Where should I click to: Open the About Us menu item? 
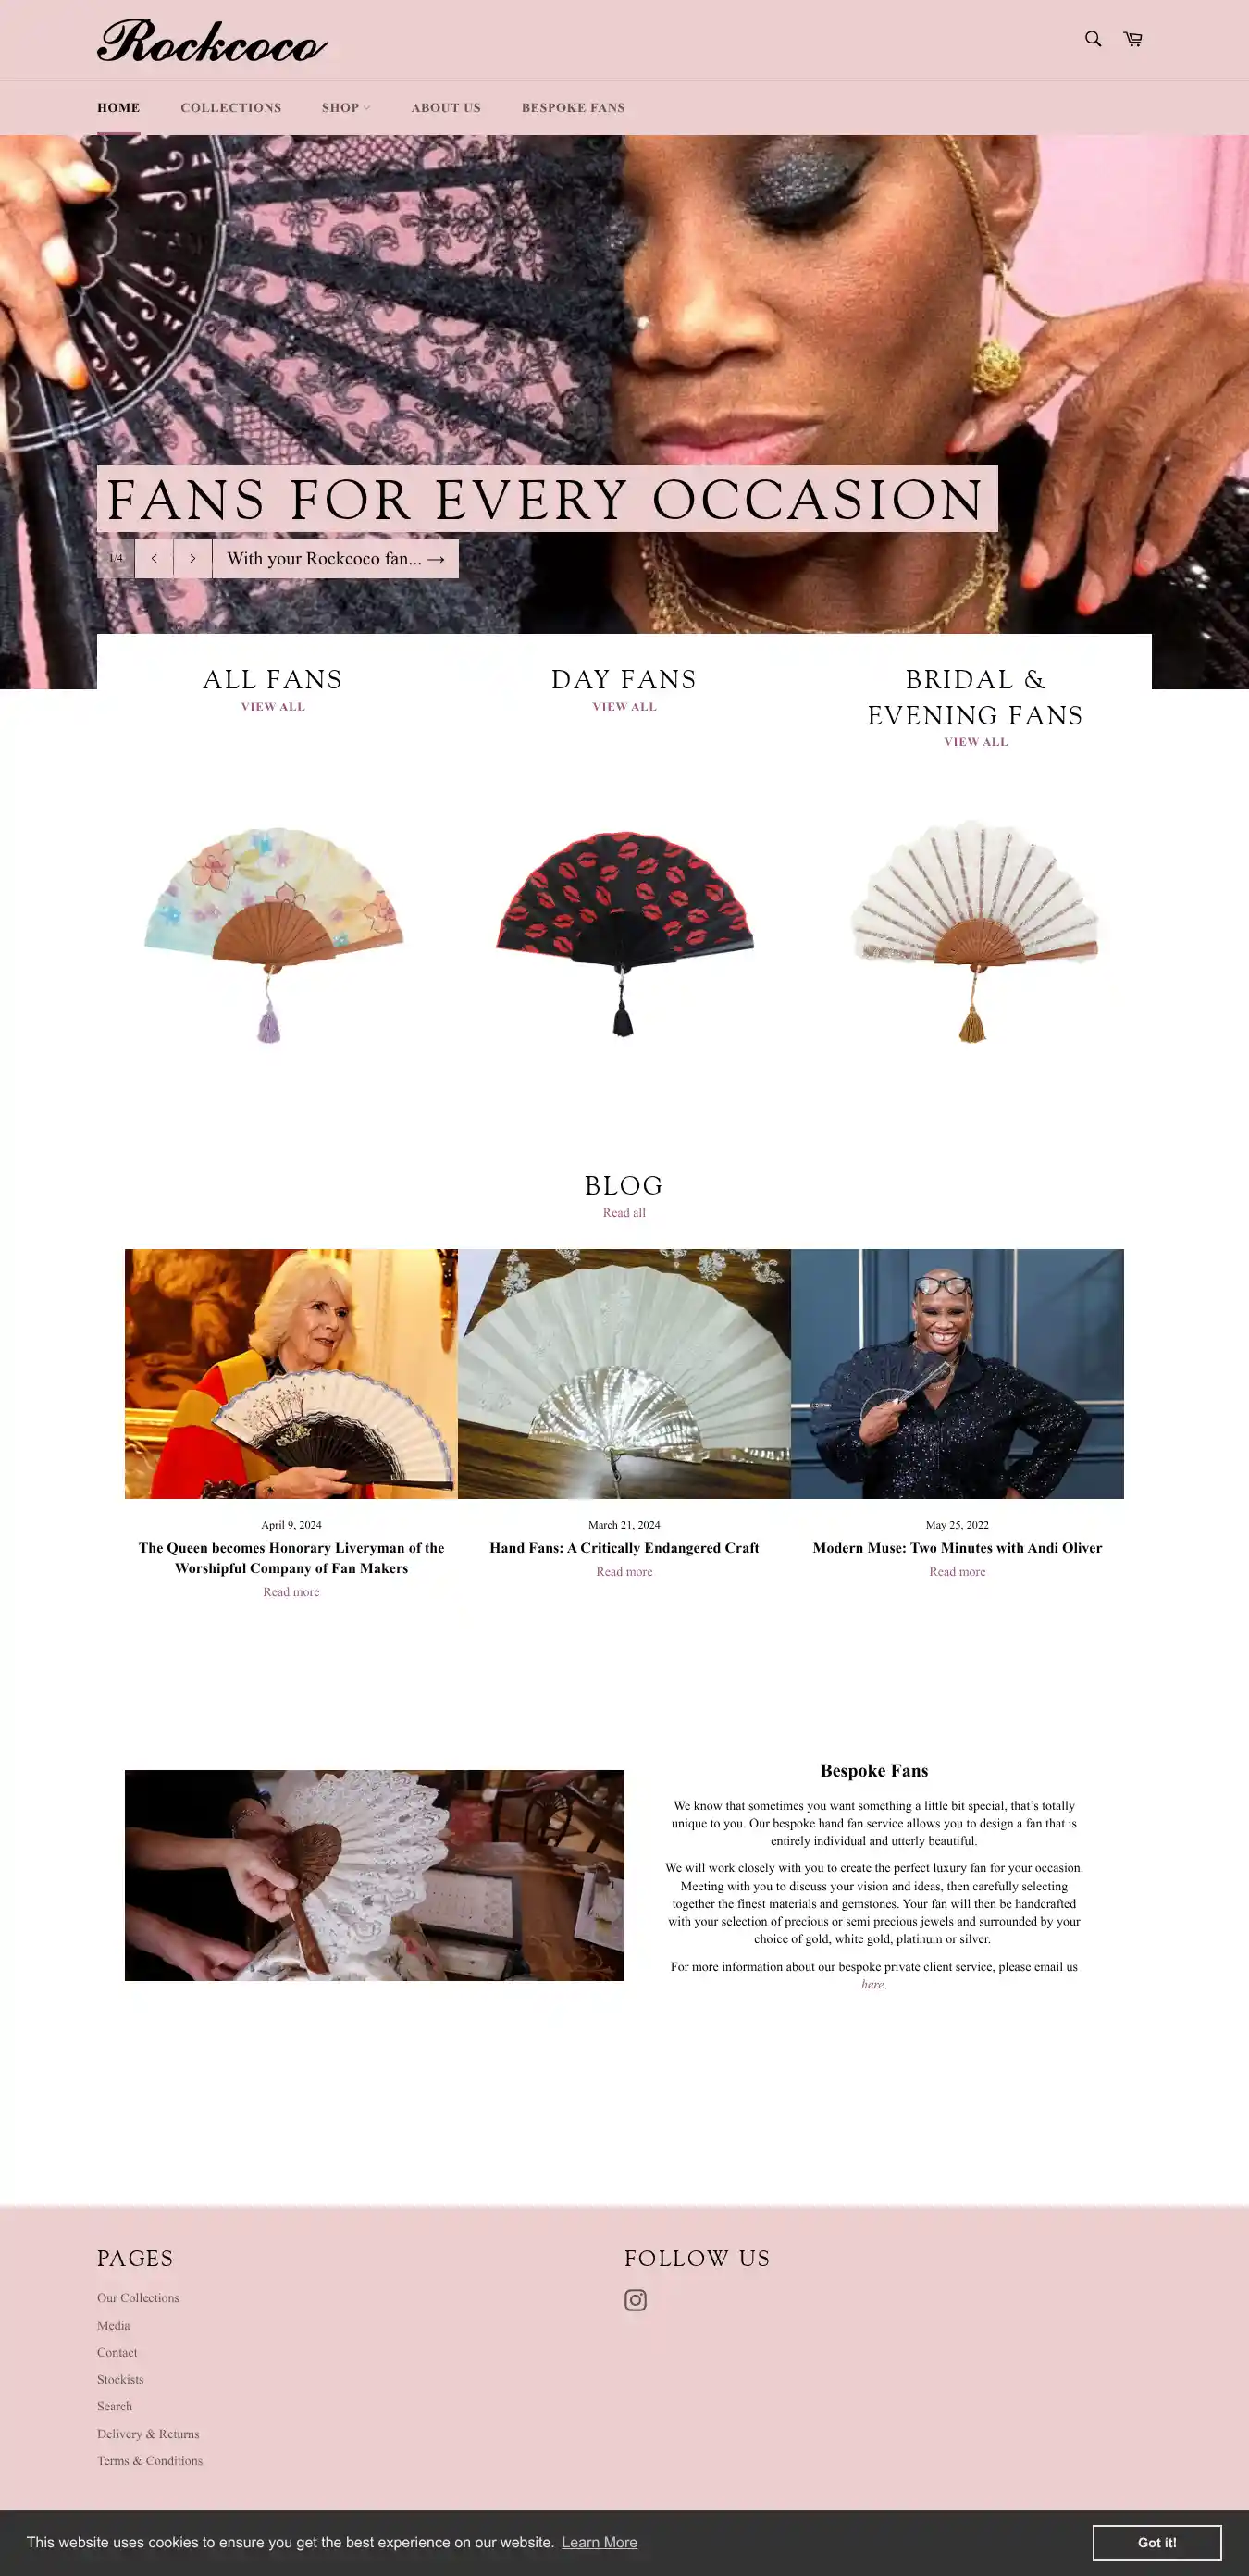[446, 108]
